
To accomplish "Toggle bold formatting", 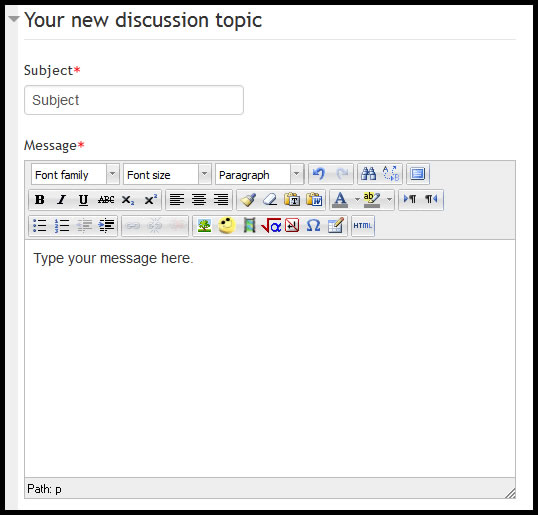I will pyautogui.click(x=39, y=199).
